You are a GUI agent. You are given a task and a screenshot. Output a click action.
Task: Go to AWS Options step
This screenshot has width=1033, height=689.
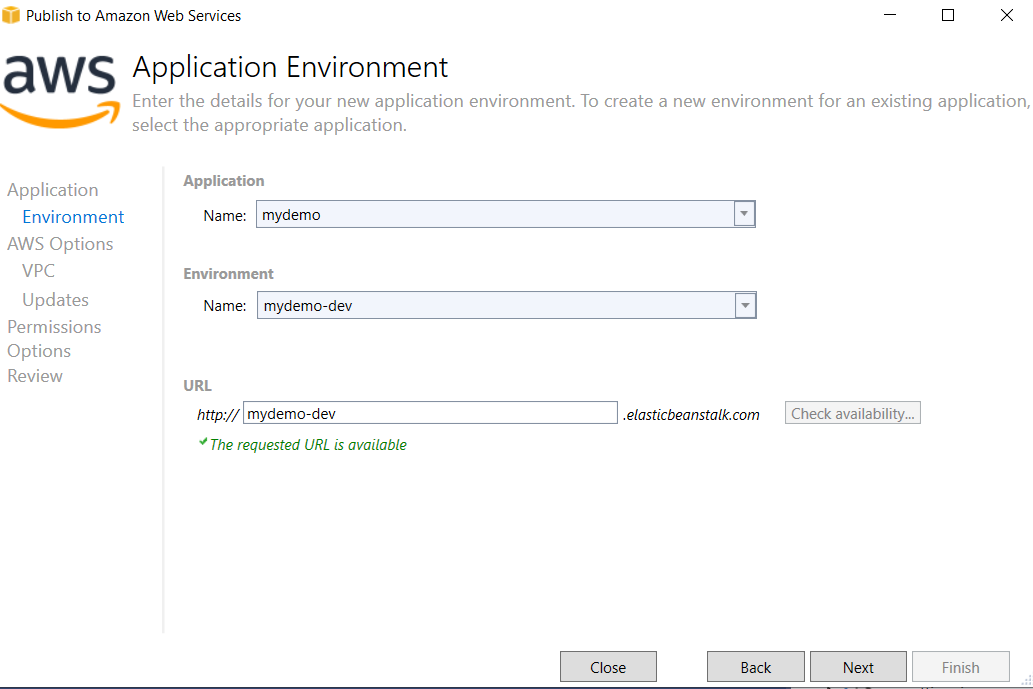(60, 244)
